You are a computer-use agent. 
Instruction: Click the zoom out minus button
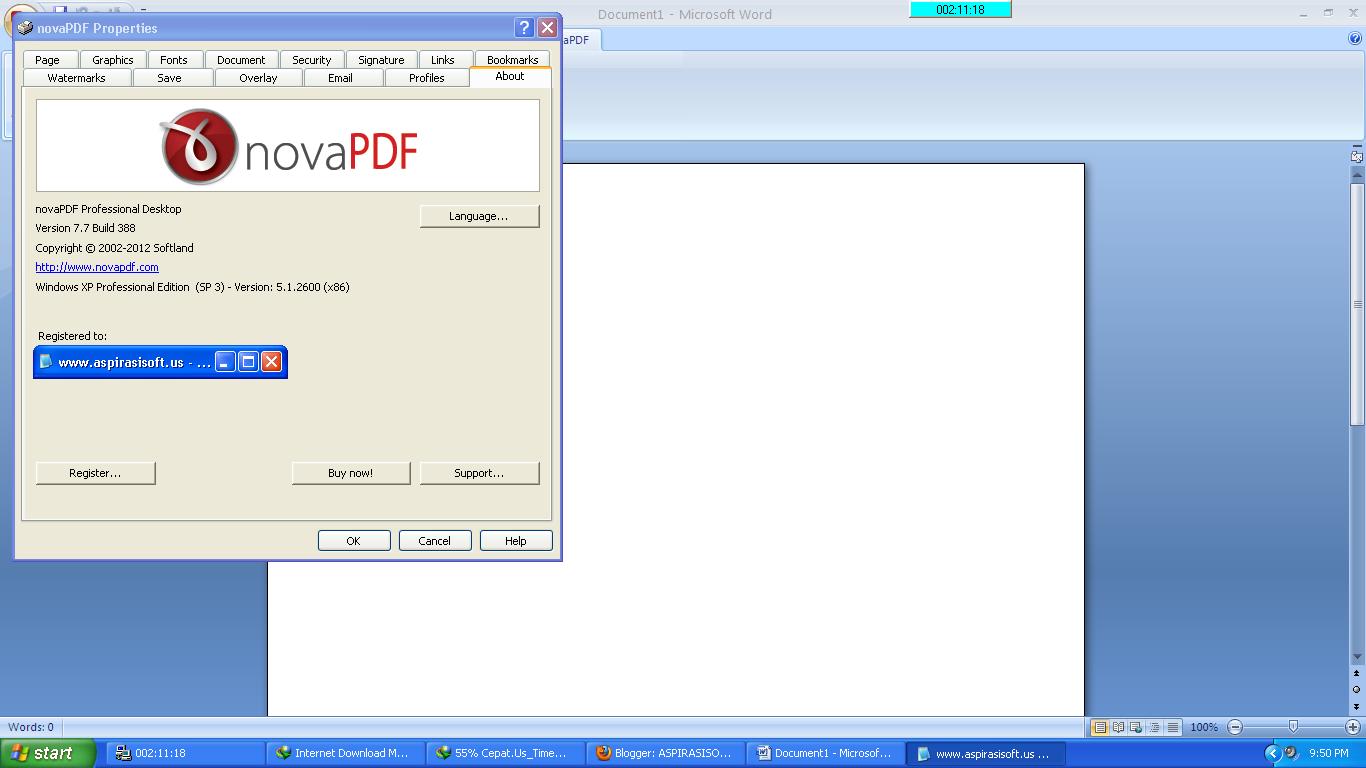[1235, 727]
